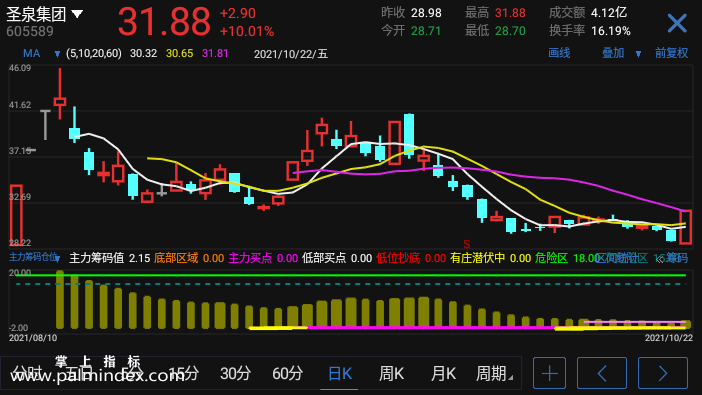The height and width of the screenshot is (395, 702).
Task: Click the 20.00 indicator axis label
Action: pyautogui.click(x=20, y=273)
